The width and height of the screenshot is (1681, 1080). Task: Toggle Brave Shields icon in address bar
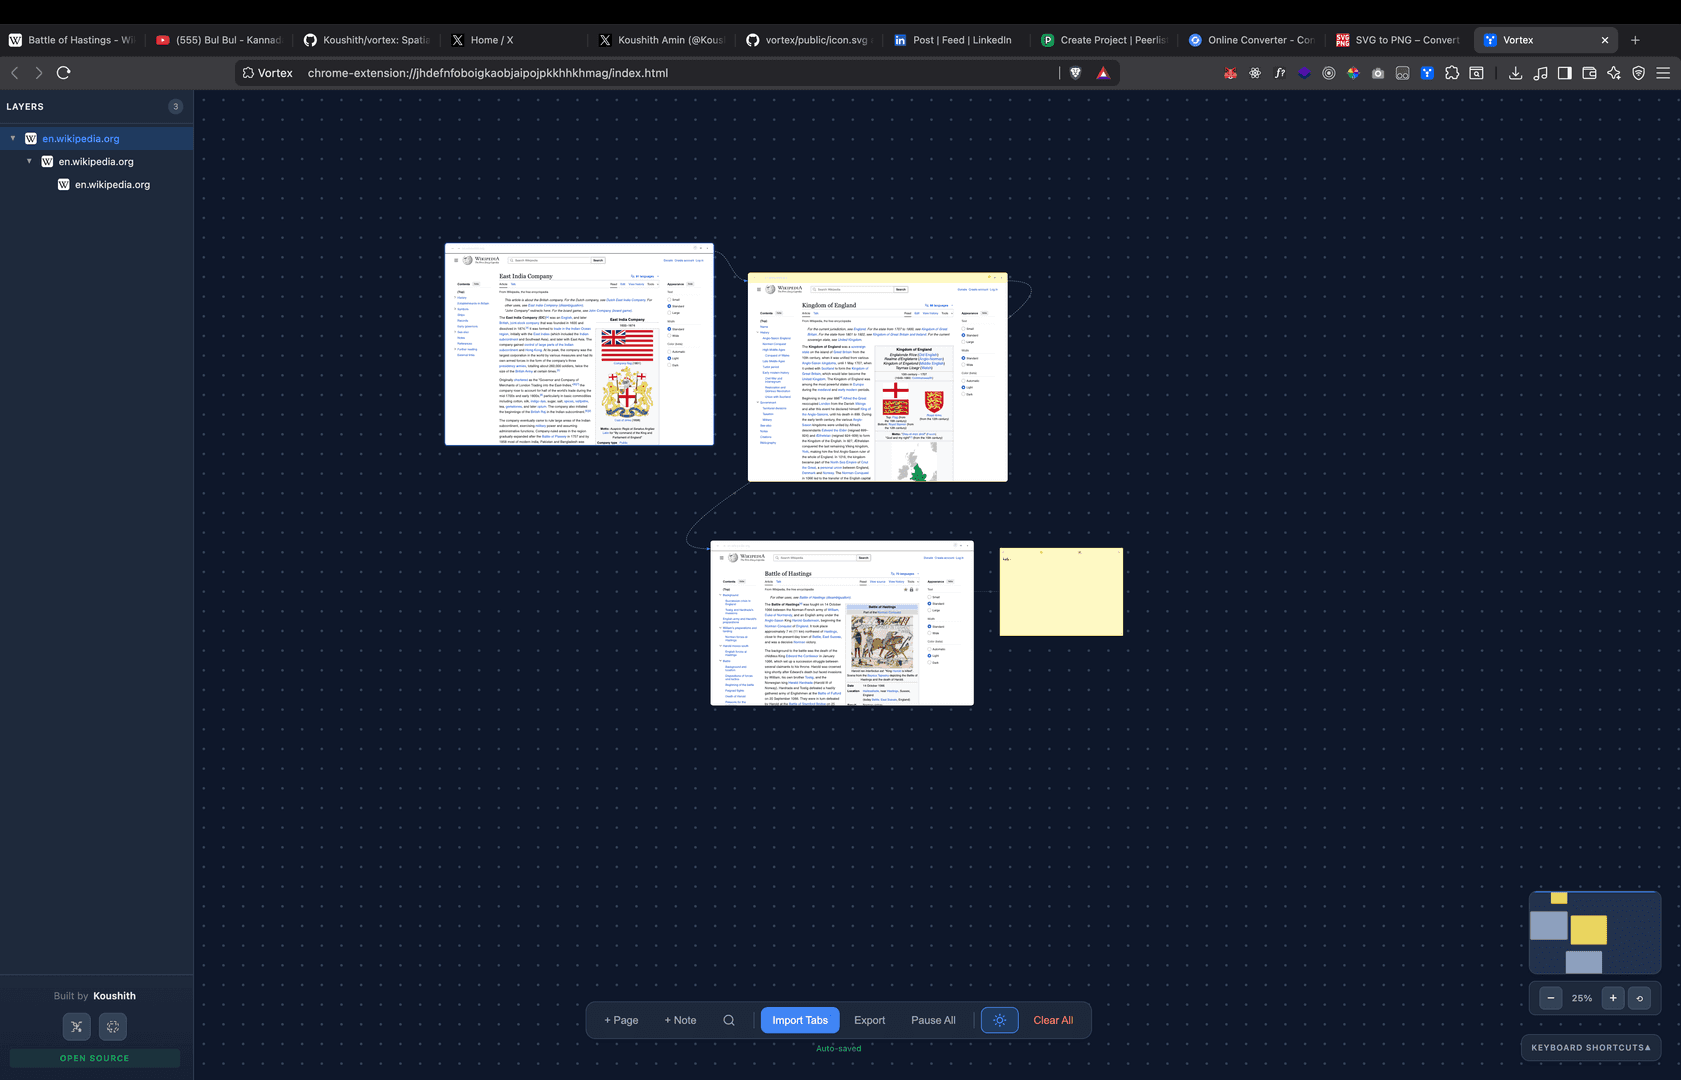tap(1075, 72)
